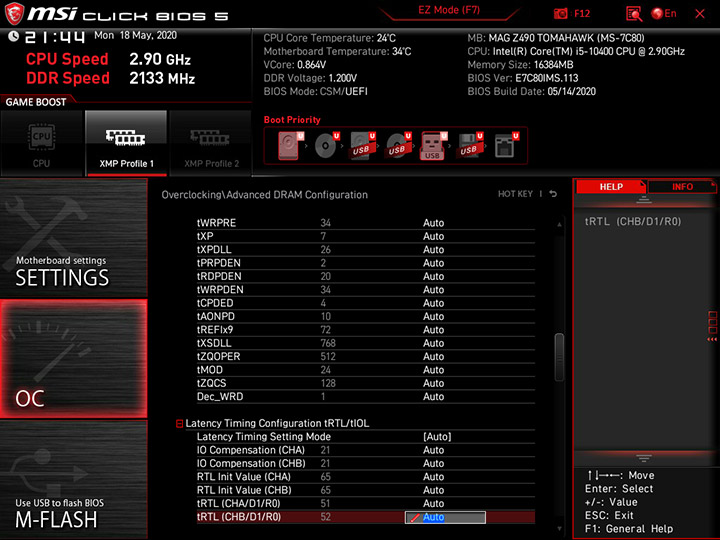Select the Dec_WRD row
Viewport: 720px width, 540px height.
click(366, 397)
